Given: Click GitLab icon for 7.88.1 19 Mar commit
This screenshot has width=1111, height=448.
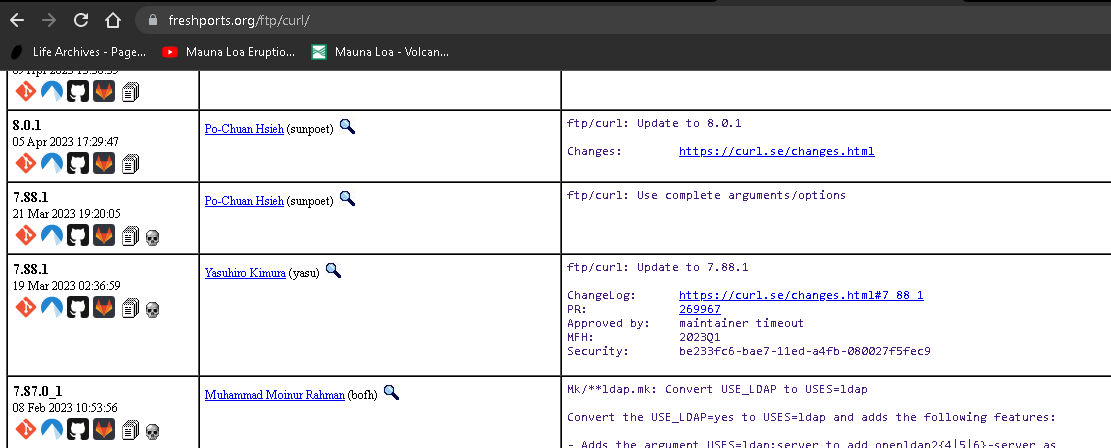Looking at the screenshot, I should 104,308.
